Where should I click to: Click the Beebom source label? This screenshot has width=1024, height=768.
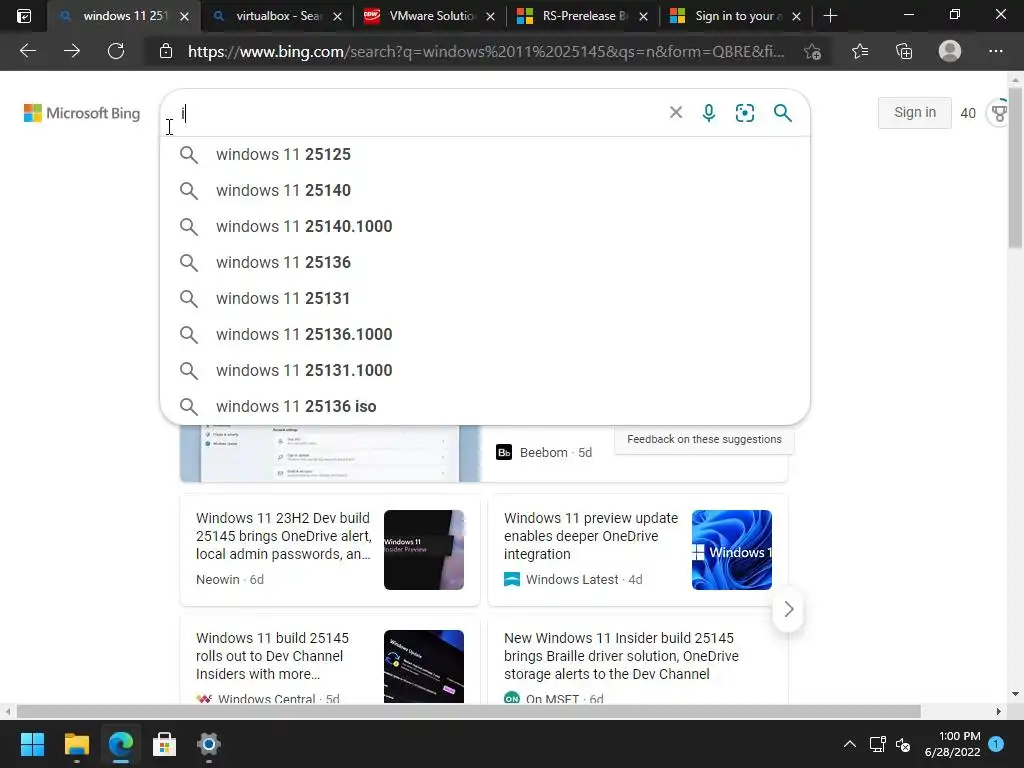click(543, 453)
